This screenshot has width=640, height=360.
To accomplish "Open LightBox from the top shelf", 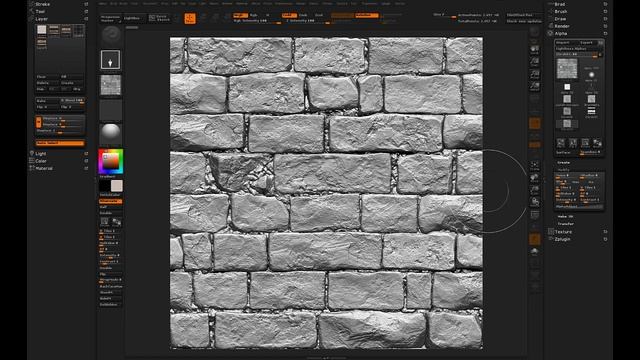I will (132, 18).
